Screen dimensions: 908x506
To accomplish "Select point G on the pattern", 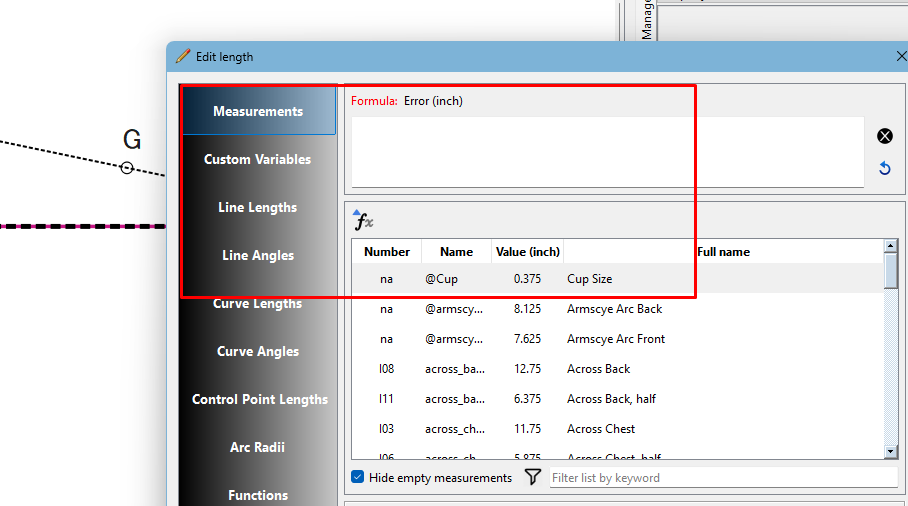I will coord(127,168).
